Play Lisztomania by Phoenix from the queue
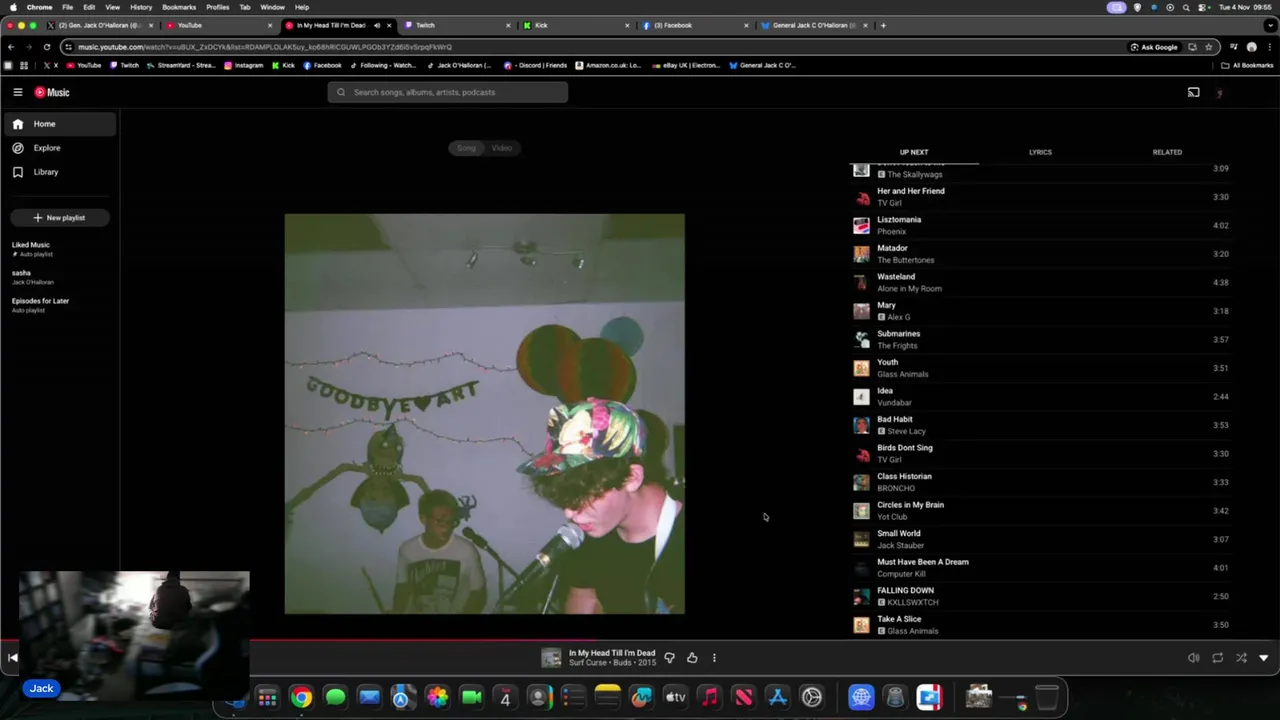The width and height of the screenshot is (1280, 720). 1040,225
